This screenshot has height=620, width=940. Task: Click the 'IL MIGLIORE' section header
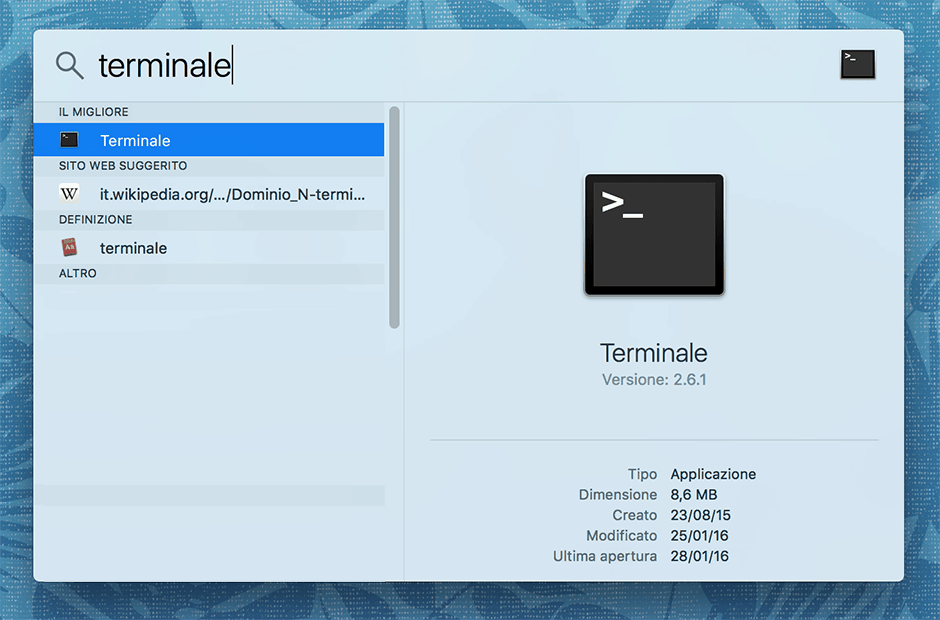click(94, 112)
